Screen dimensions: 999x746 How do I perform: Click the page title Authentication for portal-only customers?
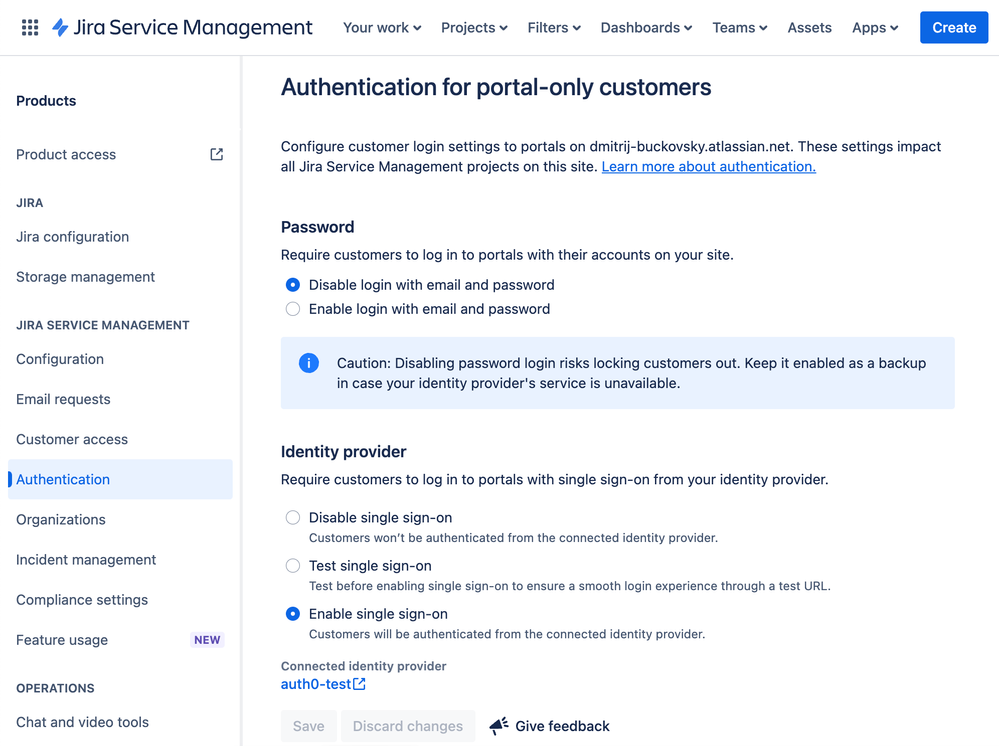pyautogui.click(x=496, y=87)
